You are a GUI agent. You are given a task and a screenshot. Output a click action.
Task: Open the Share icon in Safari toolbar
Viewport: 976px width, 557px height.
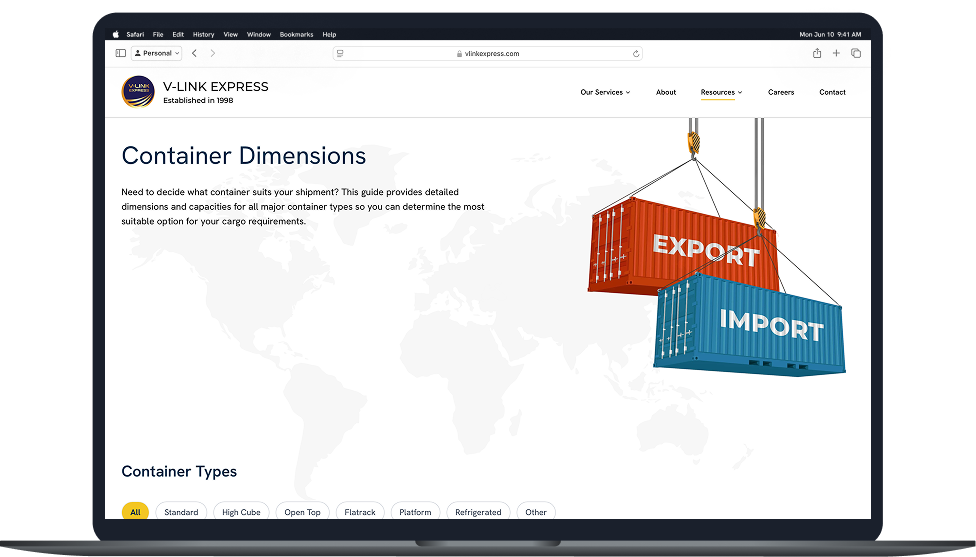coord(817,53)
